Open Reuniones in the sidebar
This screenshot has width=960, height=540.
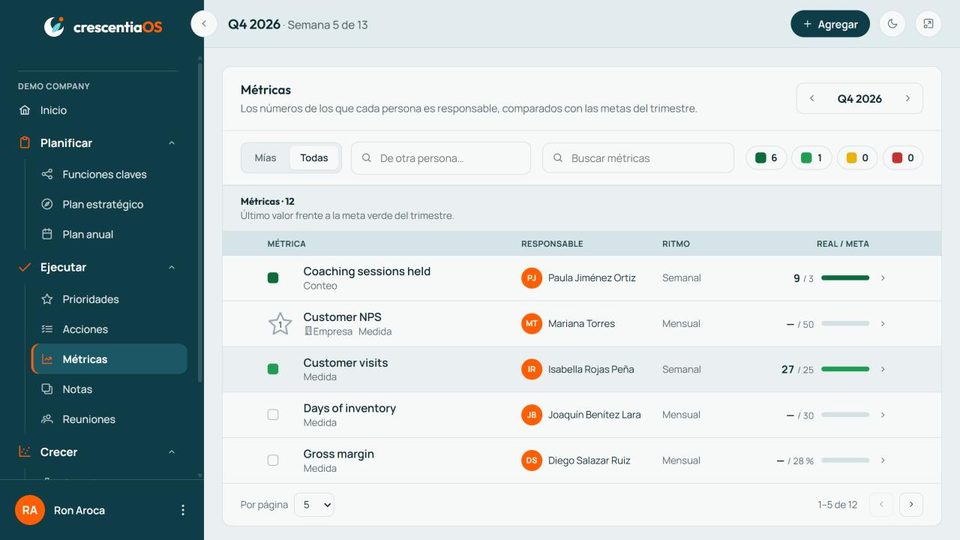(109, 419)
